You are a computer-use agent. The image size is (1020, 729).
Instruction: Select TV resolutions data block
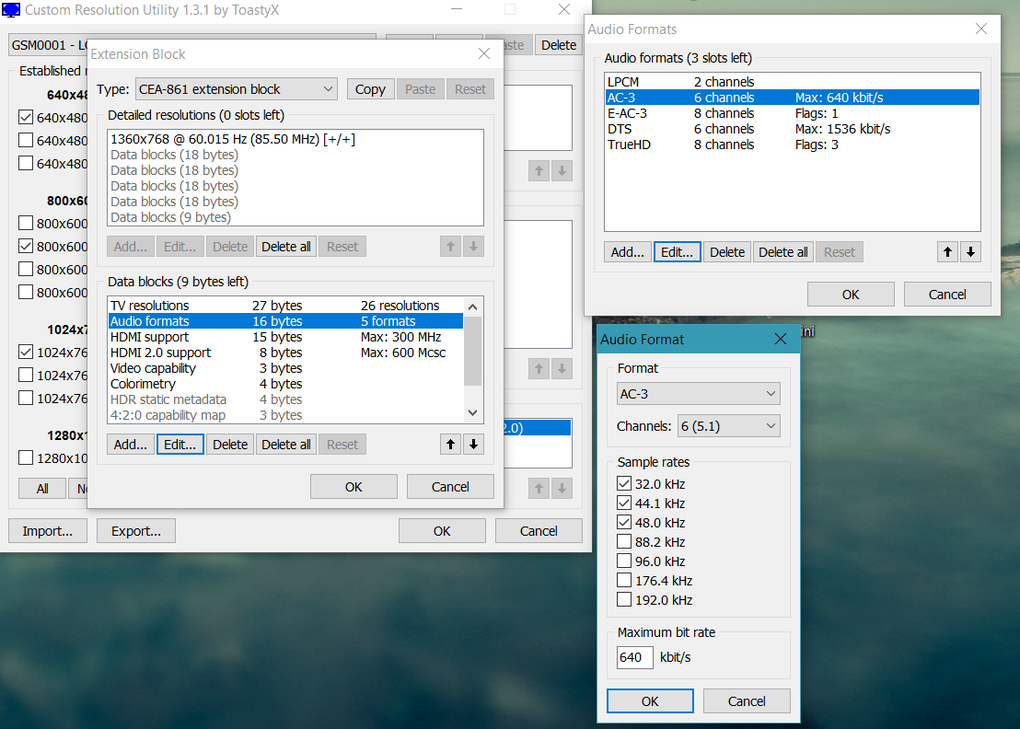pos(286,305)
